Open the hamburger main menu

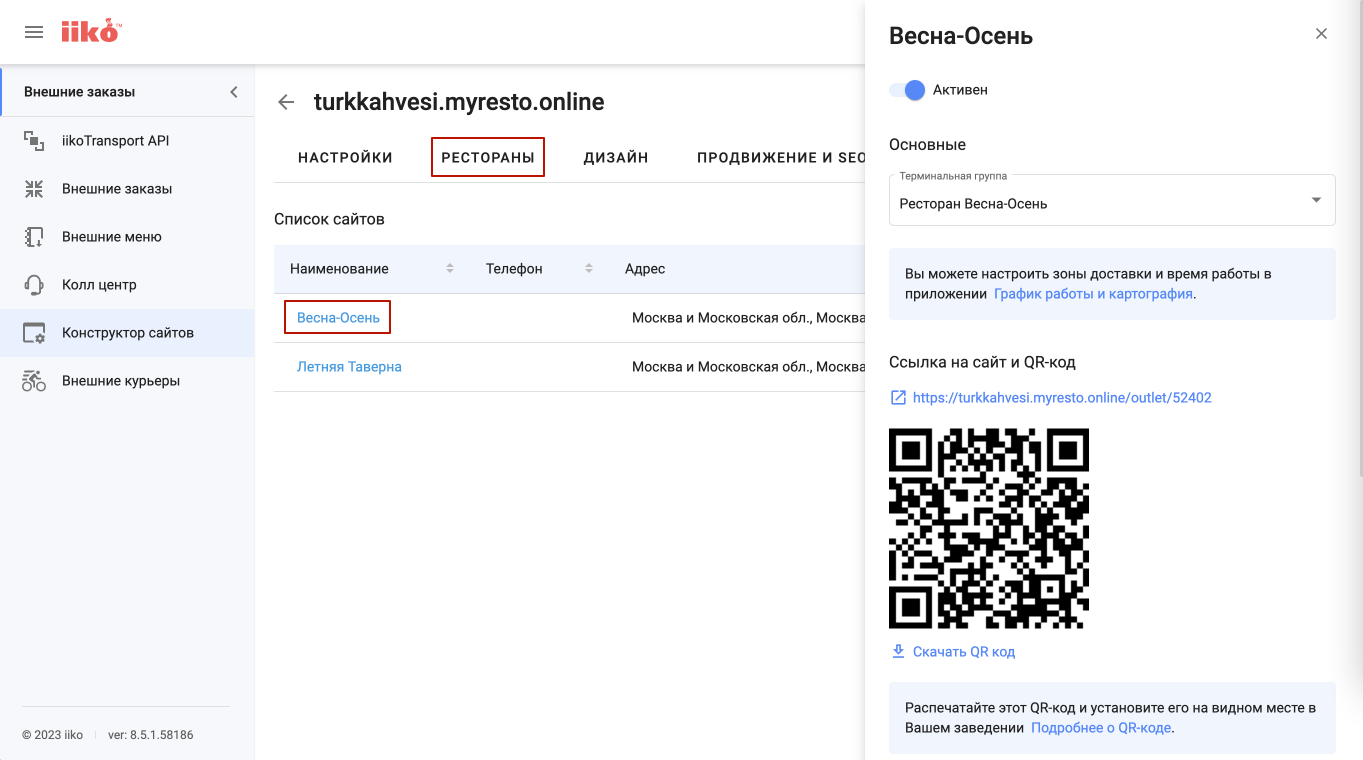(x=34, y=32)
